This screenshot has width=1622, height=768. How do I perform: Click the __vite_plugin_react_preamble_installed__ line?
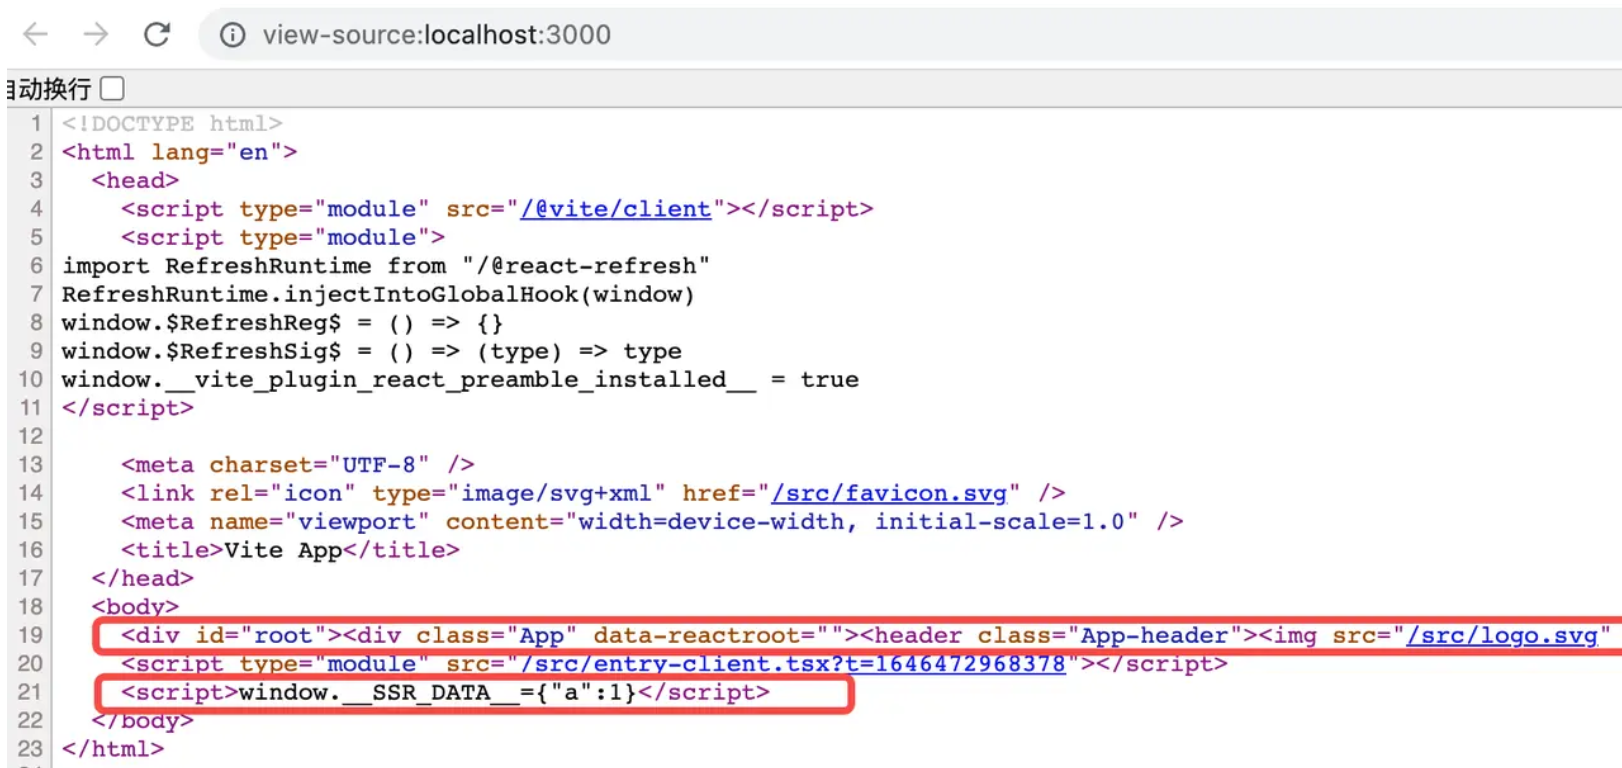coord(460,380)
